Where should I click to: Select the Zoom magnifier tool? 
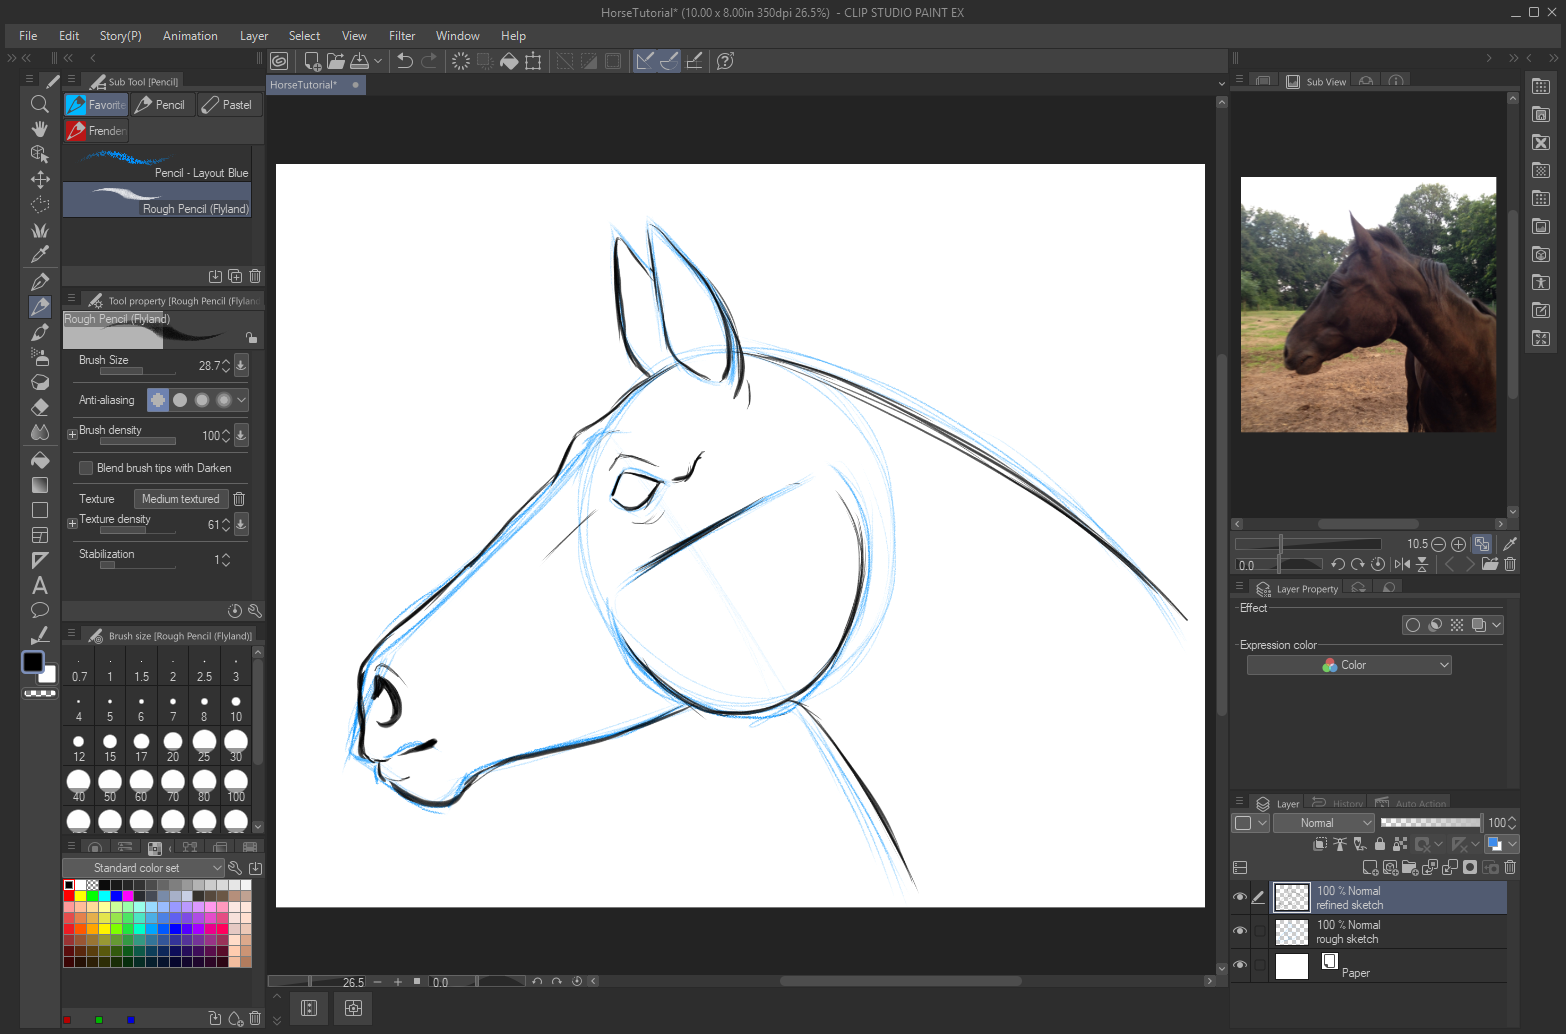[x=40, y=104]
